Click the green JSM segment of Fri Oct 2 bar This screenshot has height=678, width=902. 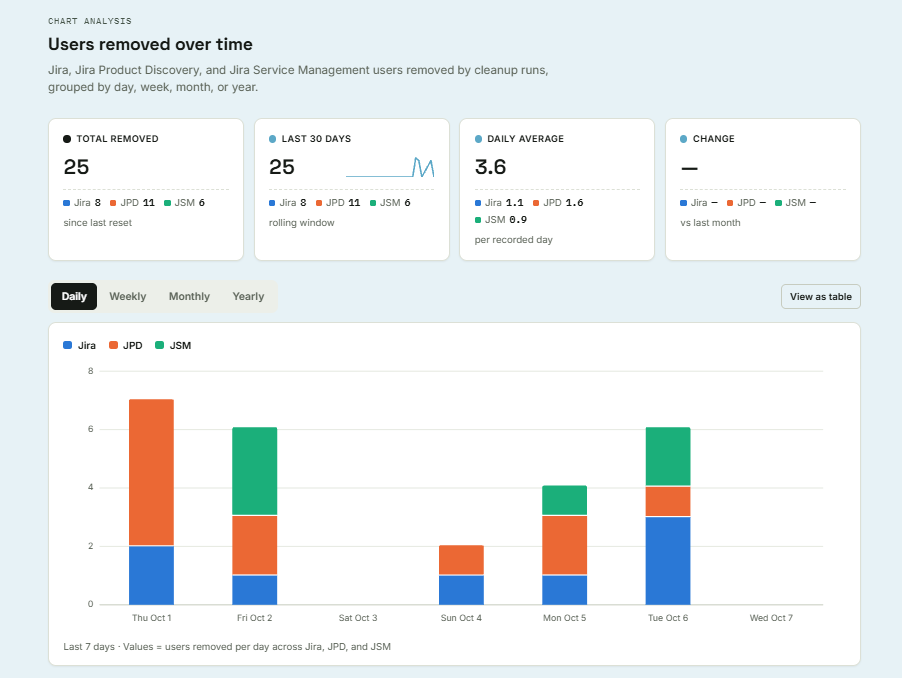coord(255,471)
